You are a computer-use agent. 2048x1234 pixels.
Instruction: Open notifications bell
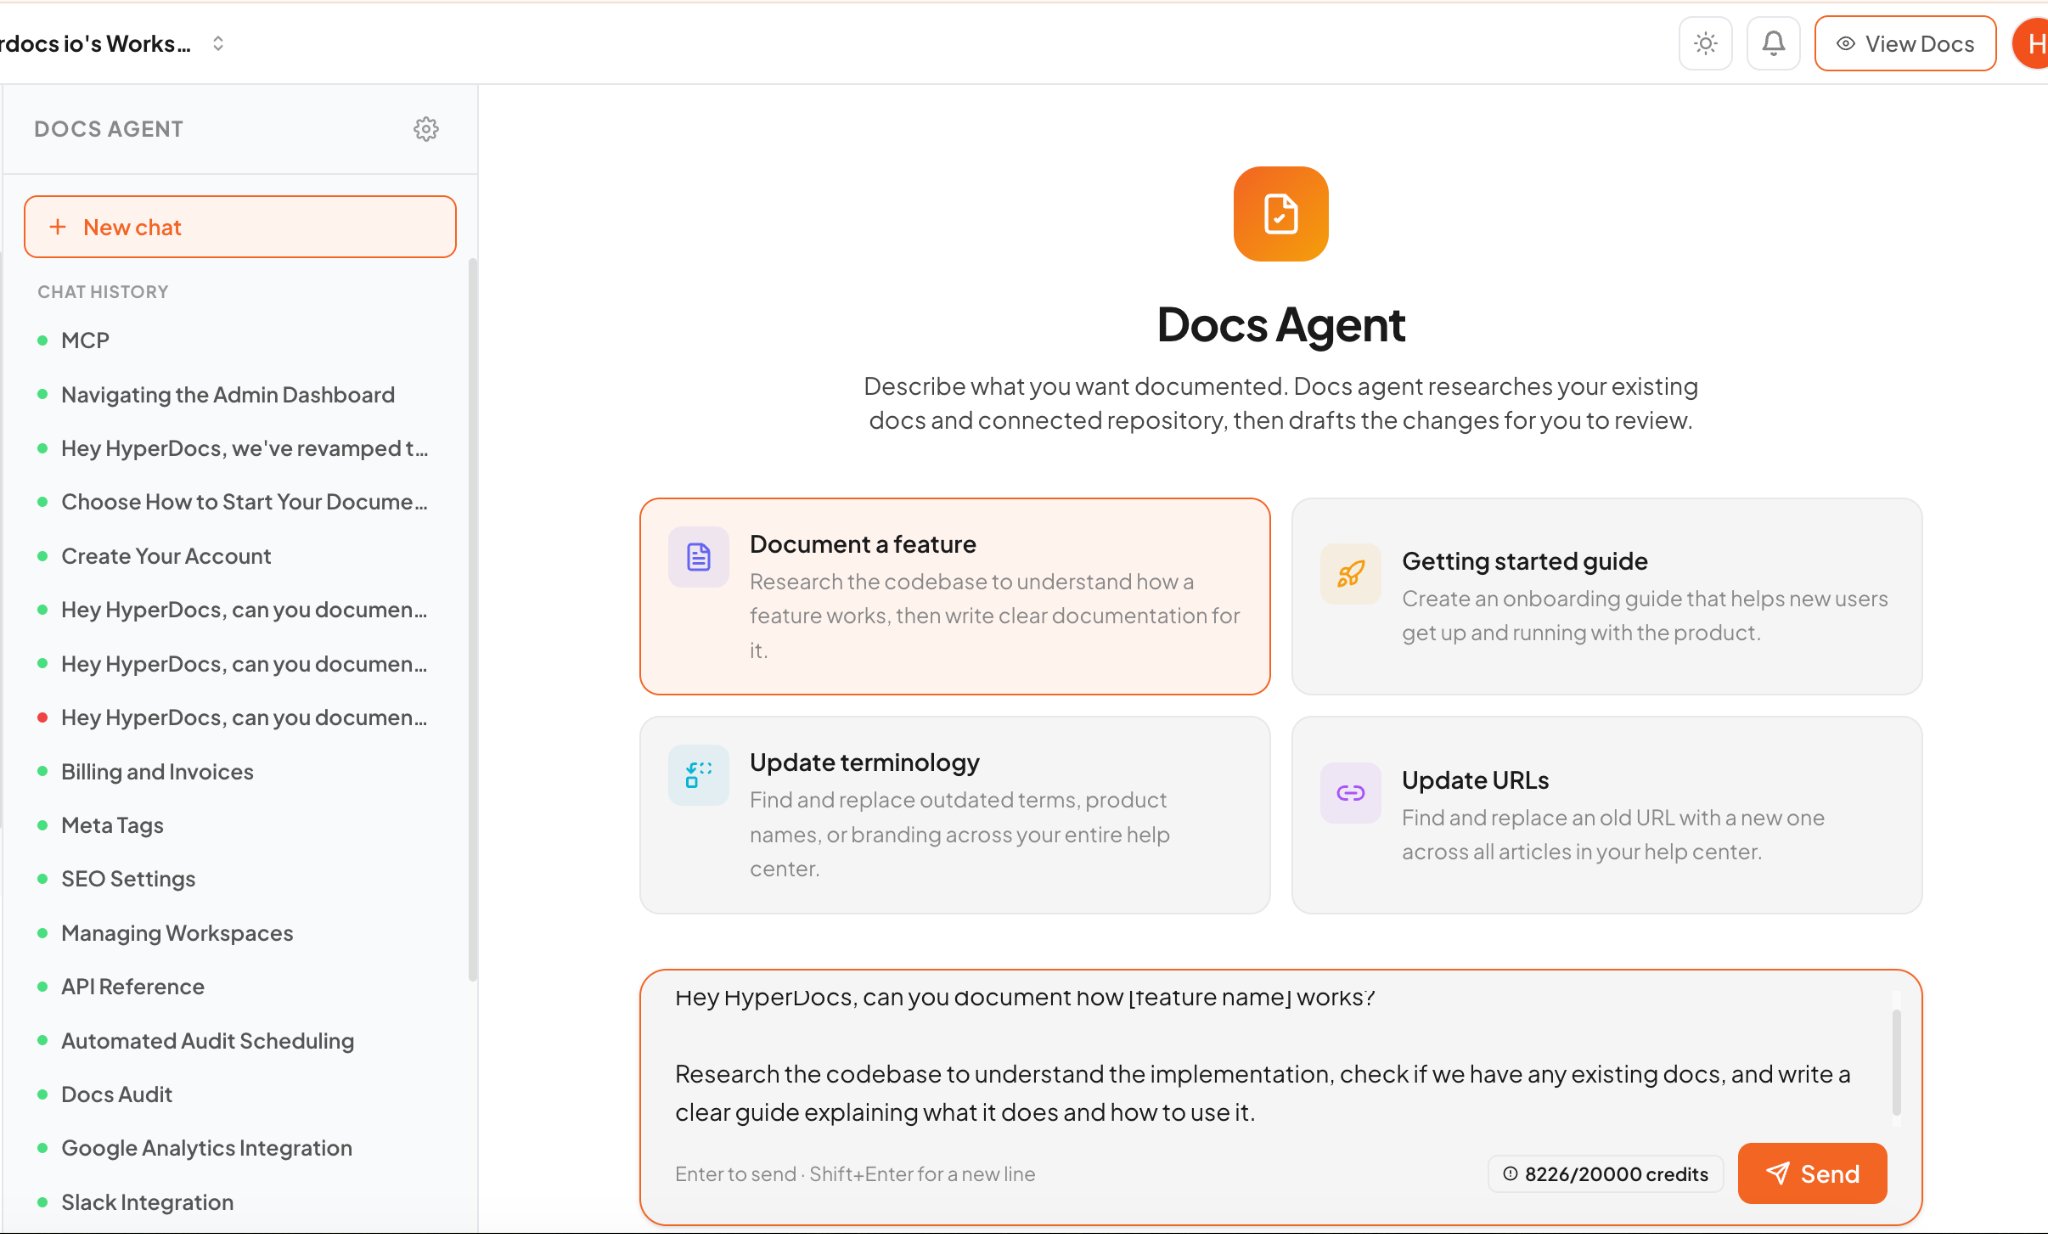1773,44
